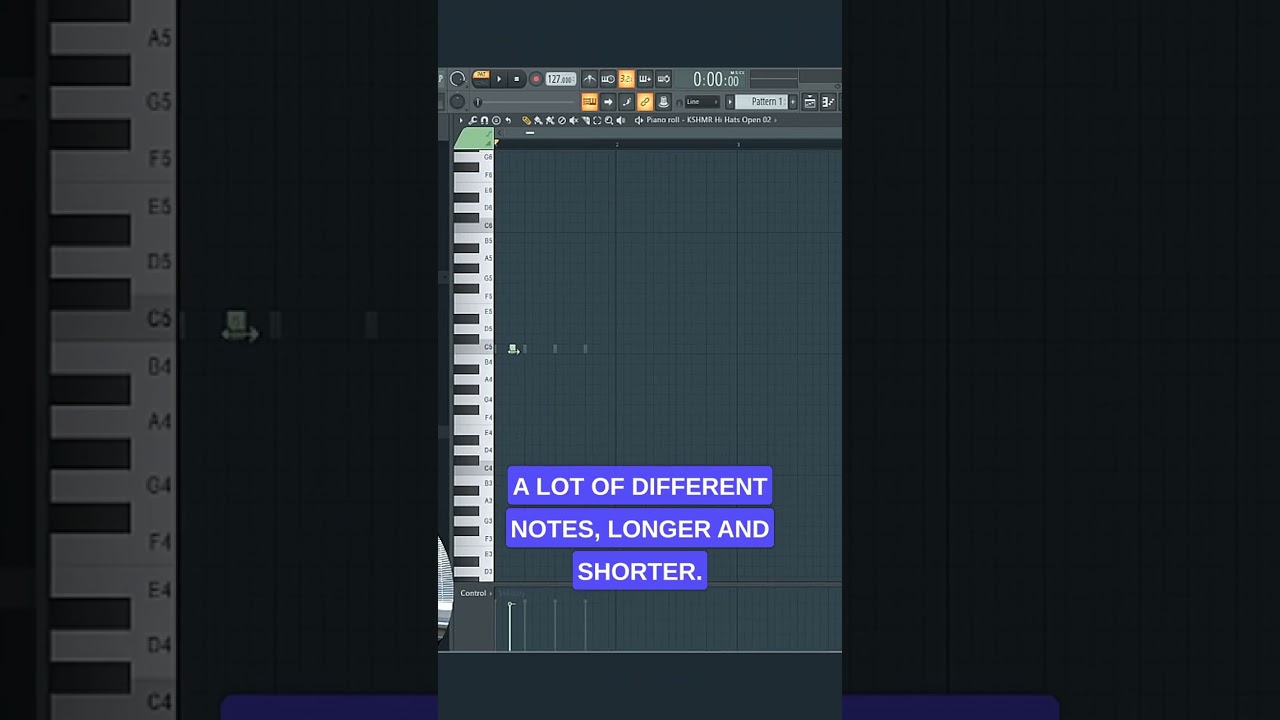Viewport: 1280px width, 720px height.
Task: Click the orange playhead marker at start
Action: pyautogui.click(x=496, y=142)
